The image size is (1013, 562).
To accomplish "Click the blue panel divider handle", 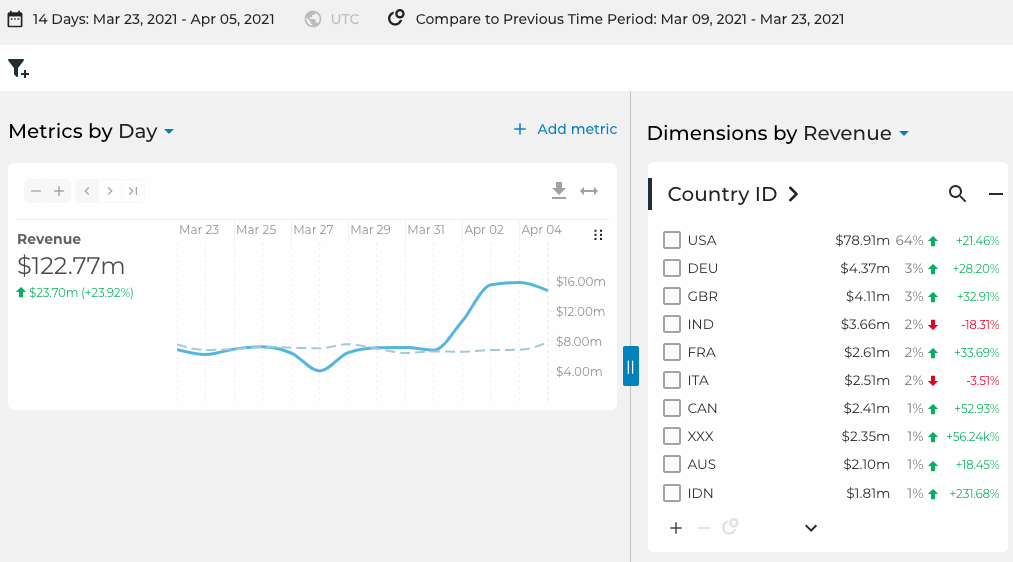I will [x=631, y=366].
